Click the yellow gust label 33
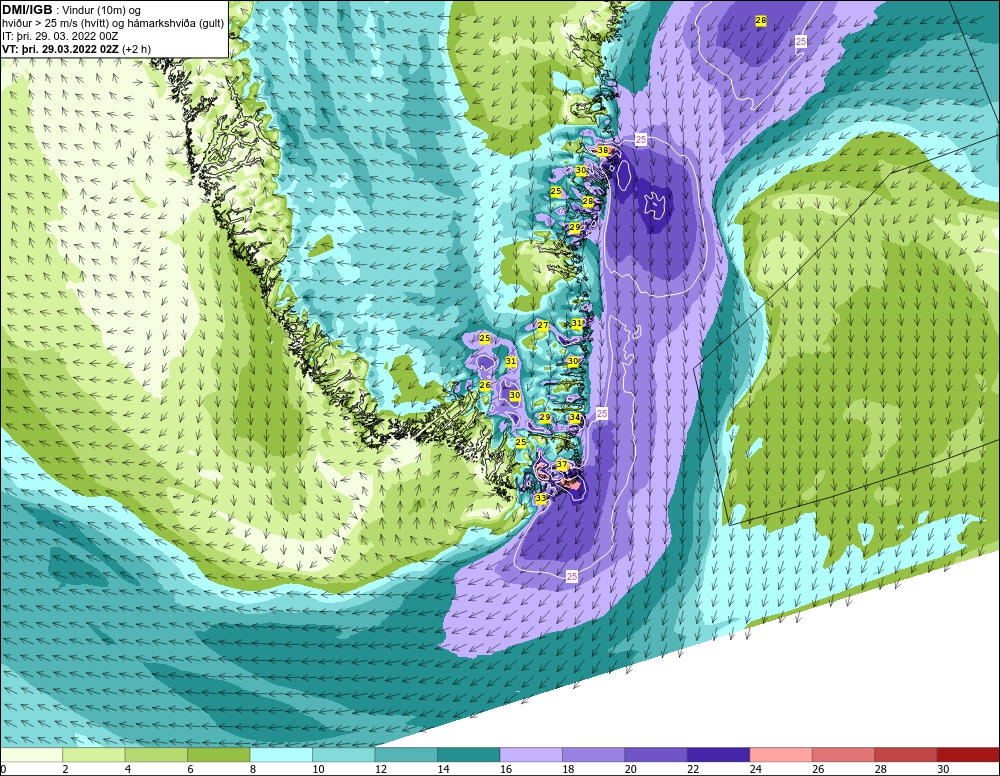 click(x=541, y=498)
